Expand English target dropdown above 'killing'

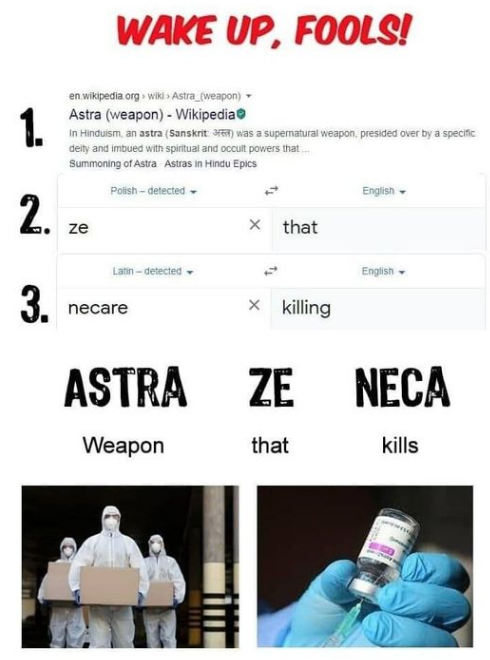[x=383, y=271]
